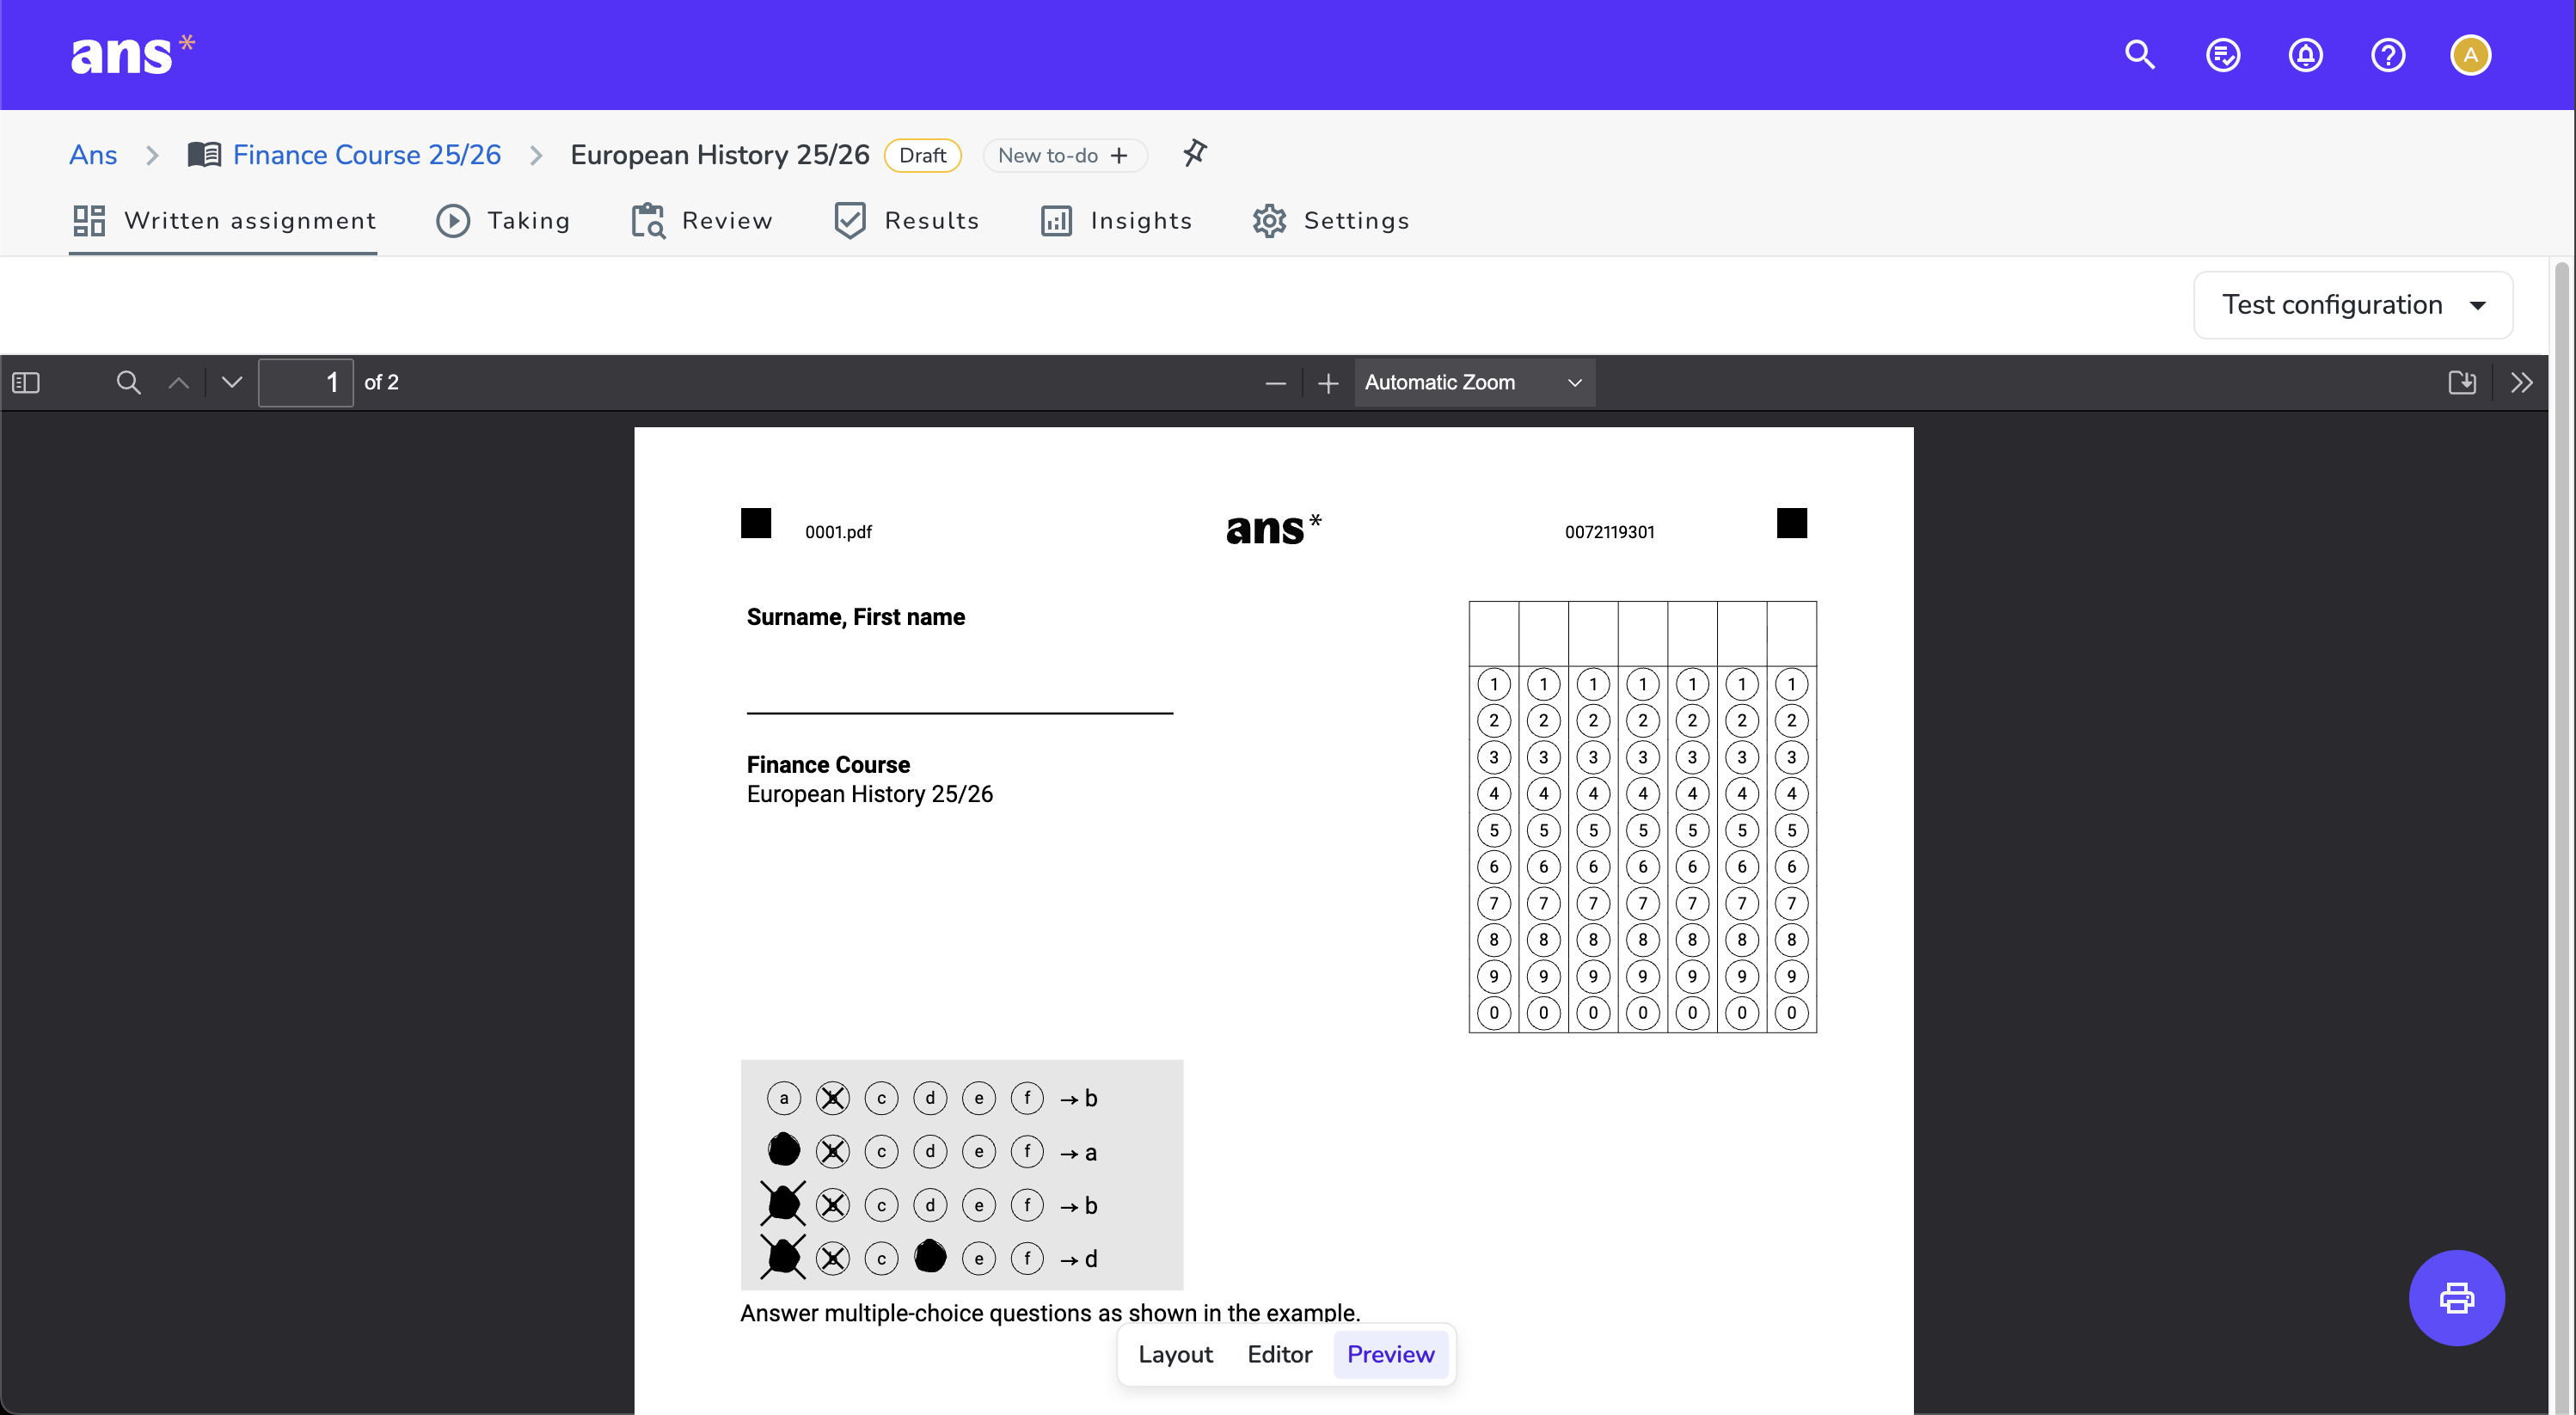Pin this assignment with the pin icon
Viewport: 2576px width, 1415px height.
tap(1194, 154)
